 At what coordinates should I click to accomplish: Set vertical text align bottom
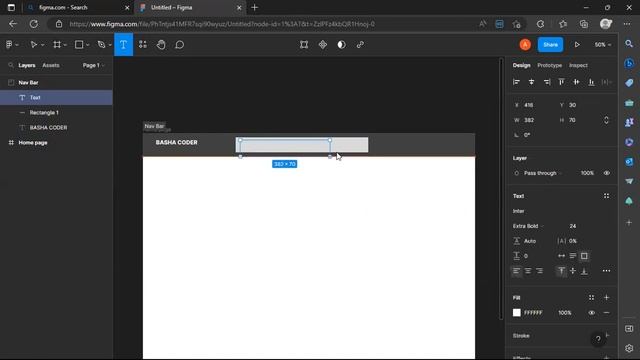point(584,271)
